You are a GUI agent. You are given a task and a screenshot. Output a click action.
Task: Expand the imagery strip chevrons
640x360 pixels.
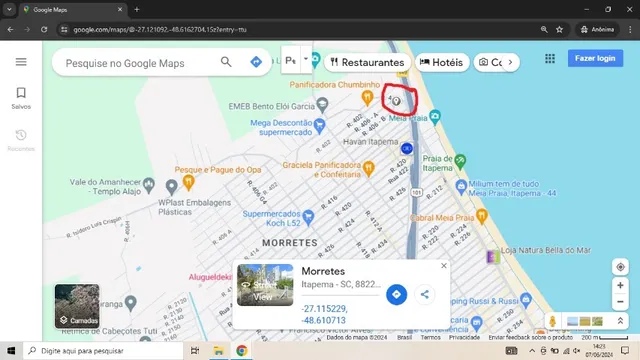point(620,321)
